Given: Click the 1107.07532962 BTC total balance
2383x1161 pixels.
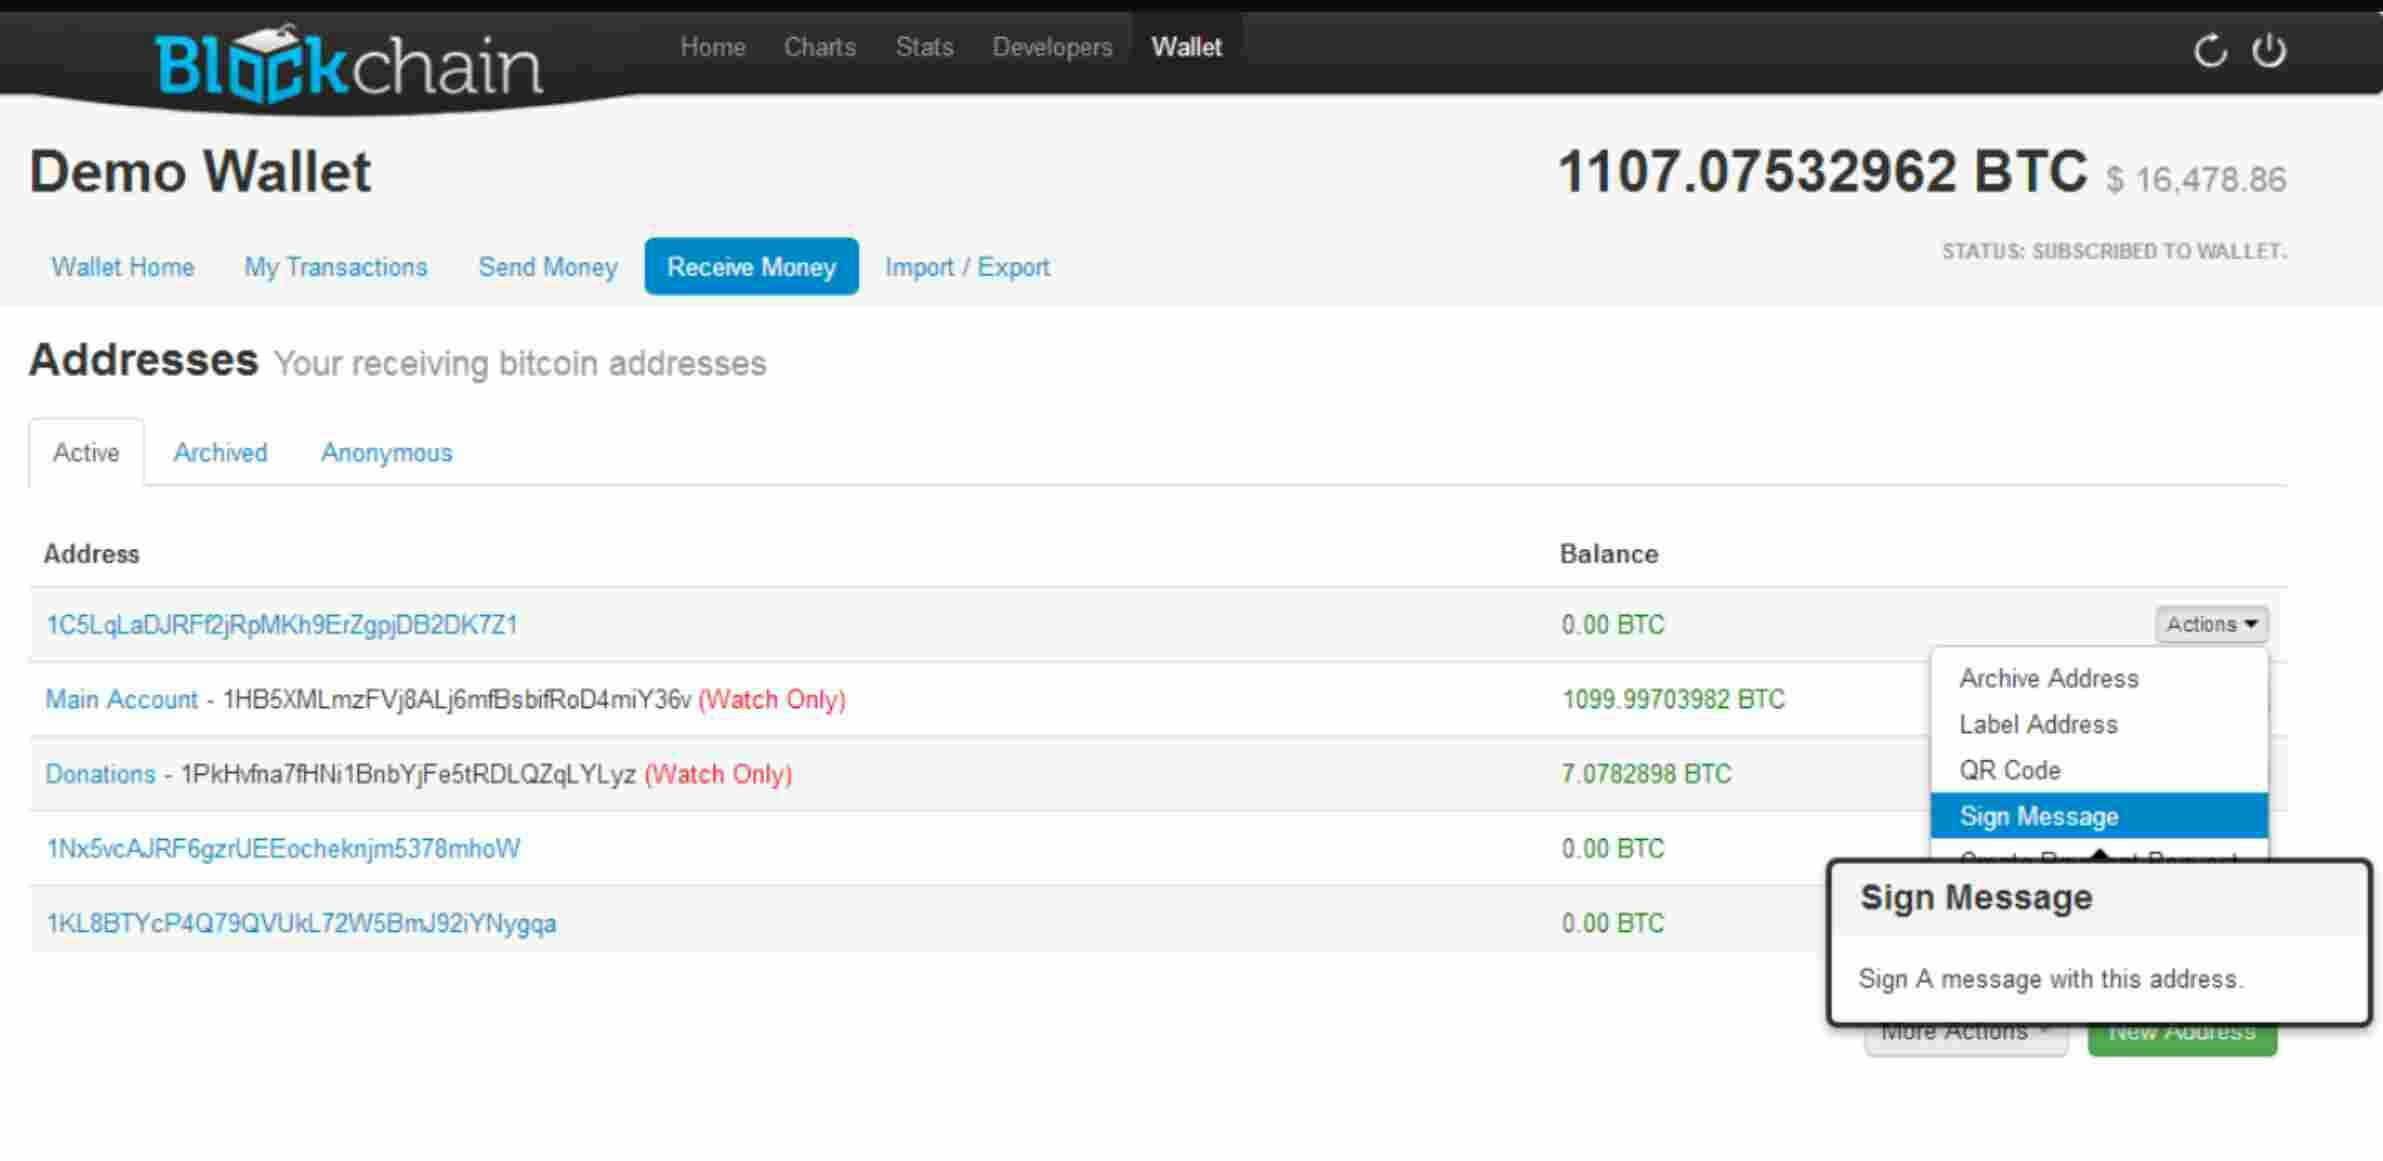Looking at the screenshot, I should tap(1822, 172).
